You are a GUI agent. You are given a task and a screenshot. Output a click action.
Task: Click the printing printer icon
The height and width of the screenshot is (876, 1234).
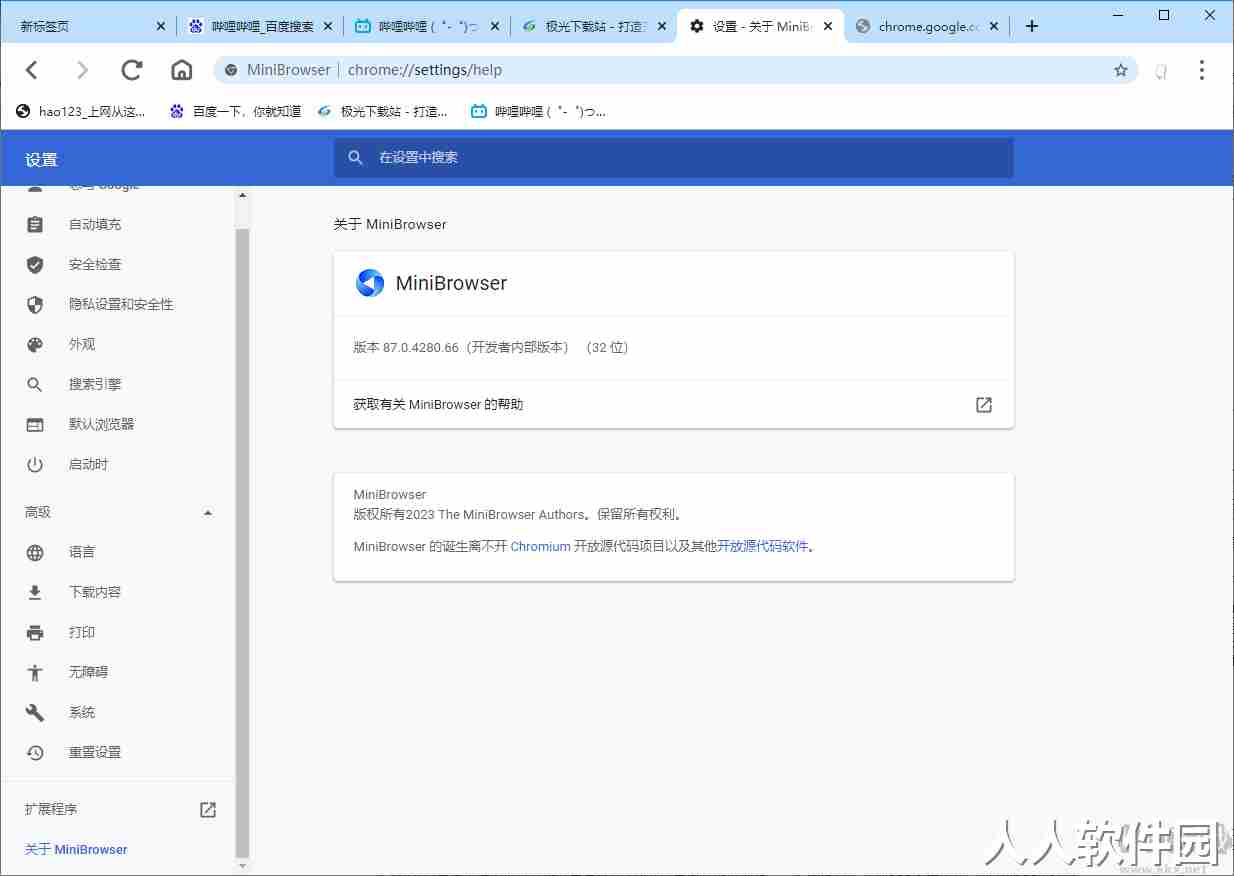pyautogui.click(x=35, y=632)
